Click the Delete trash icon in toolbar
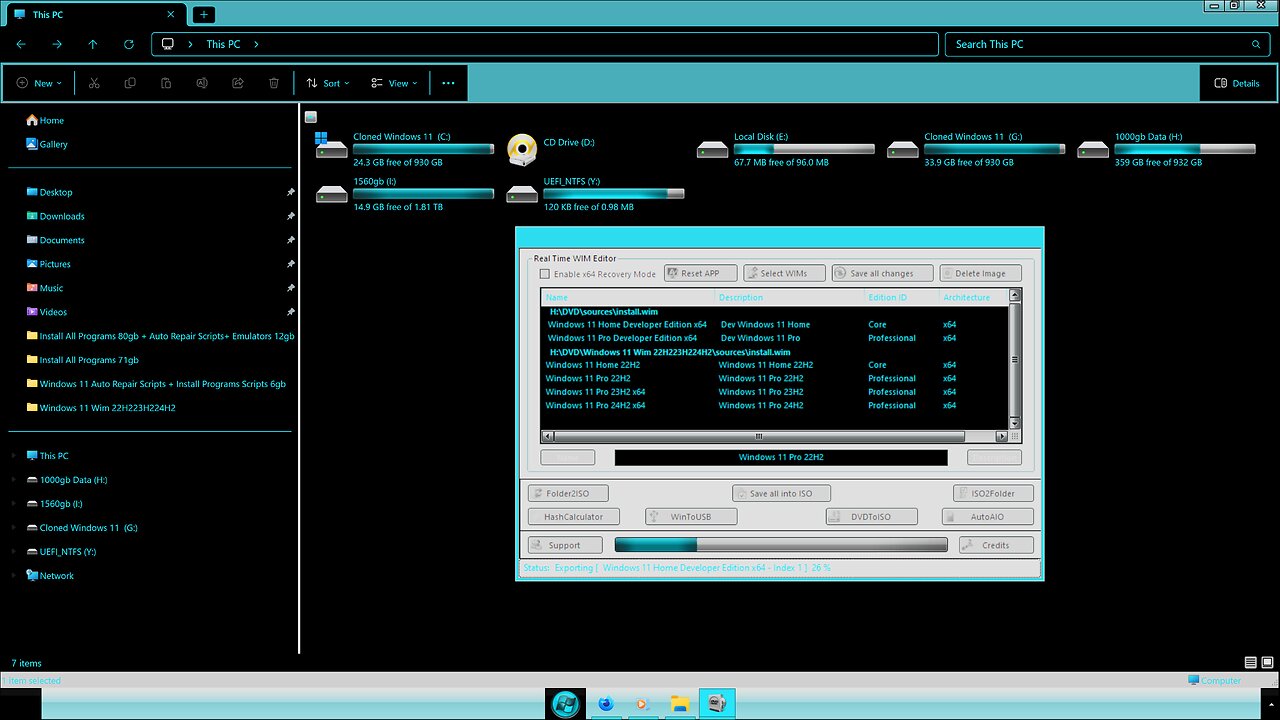The width and height of the screenshot is (1280, 720). [274, 83]
